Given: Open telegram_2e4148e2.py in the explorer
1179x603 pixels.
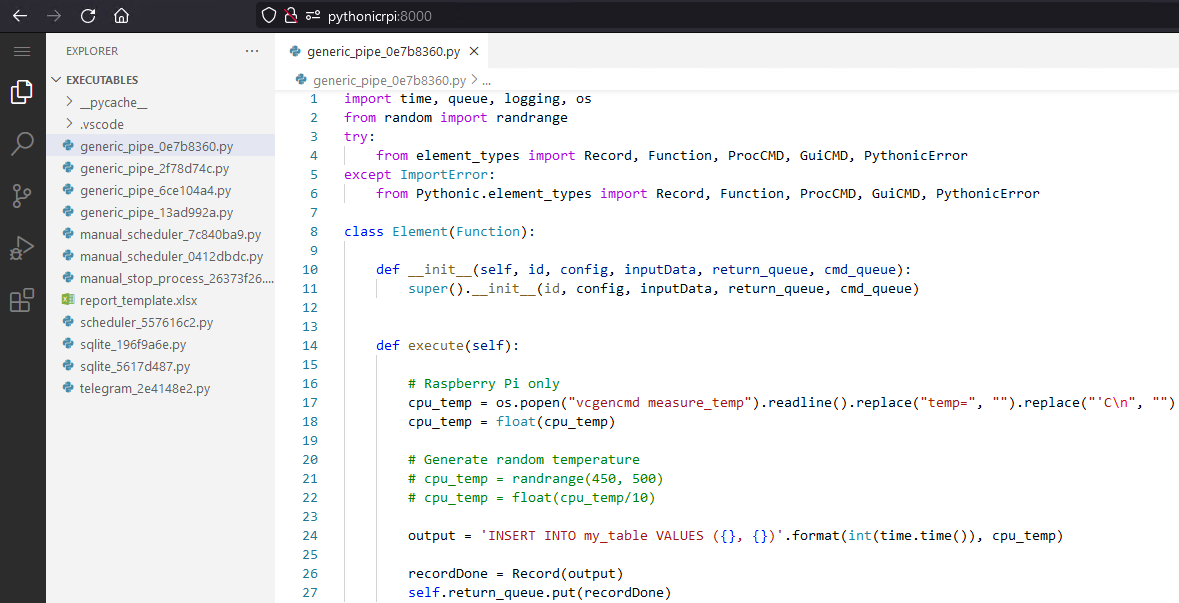Looking at the screenshot, I should click(144, 389).
